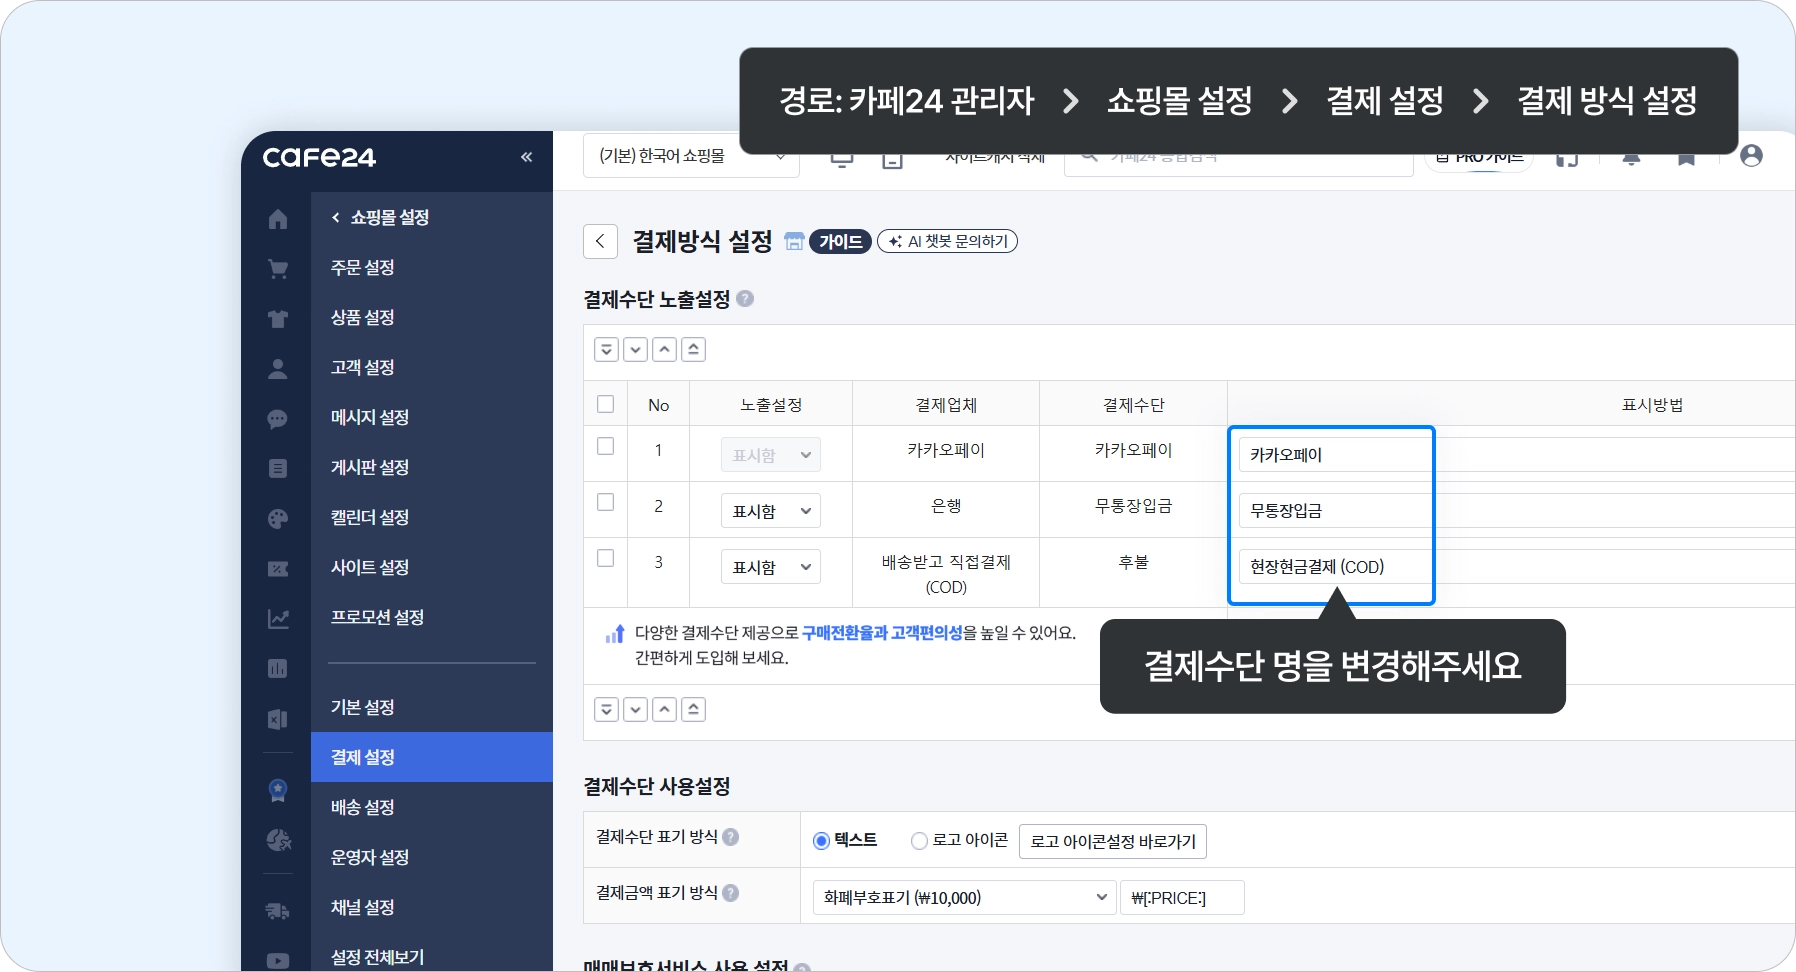Image resolution: width=1796 pixels, height=972 pixels.
Task: Open the coupon promotion icon in sidebar
Action: click(x=278, y=568)
